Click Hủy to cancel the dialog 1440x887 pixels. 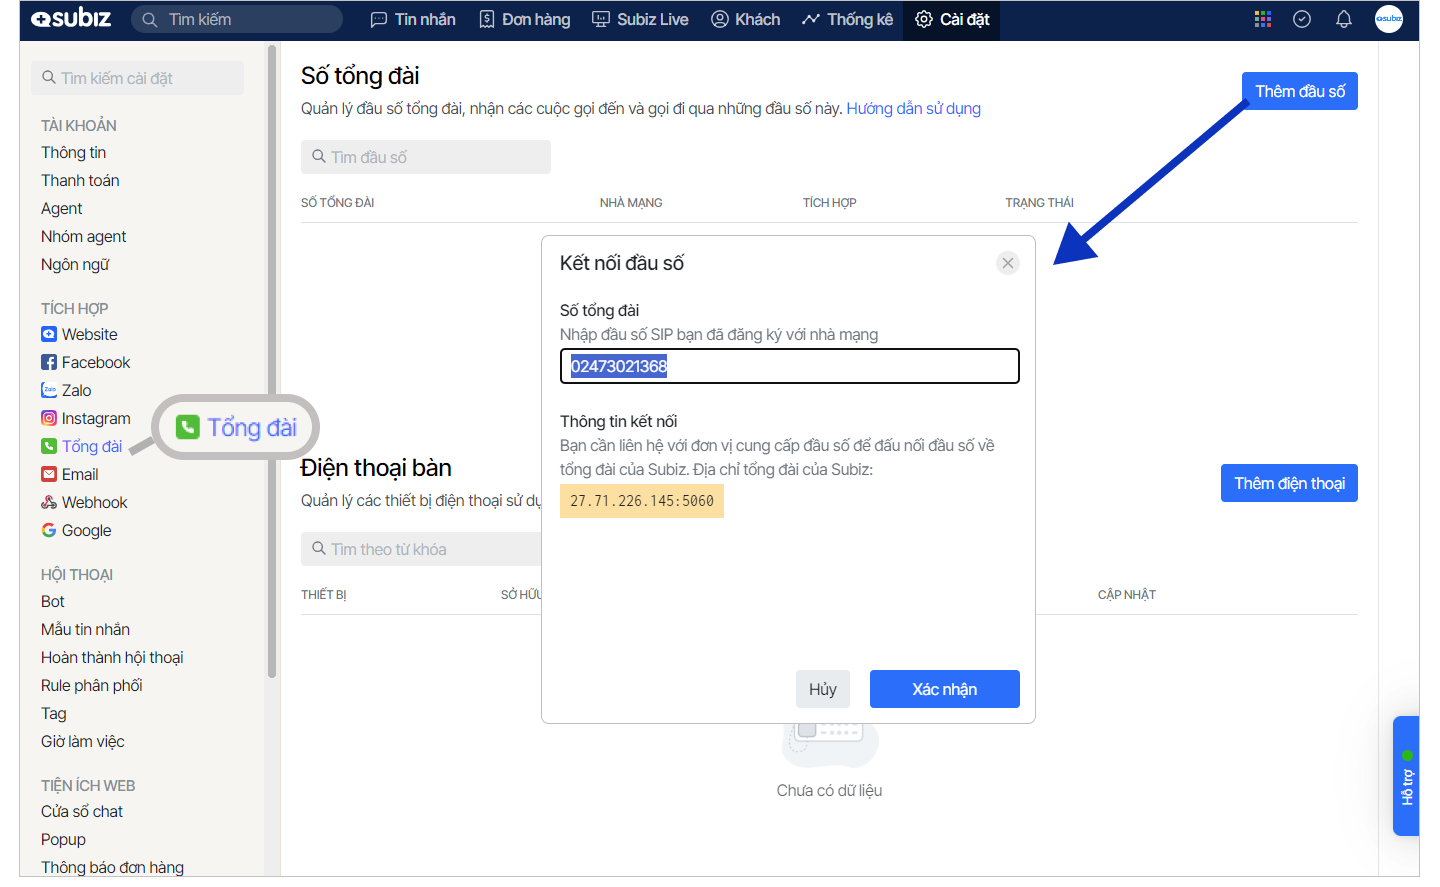(822, 689)
